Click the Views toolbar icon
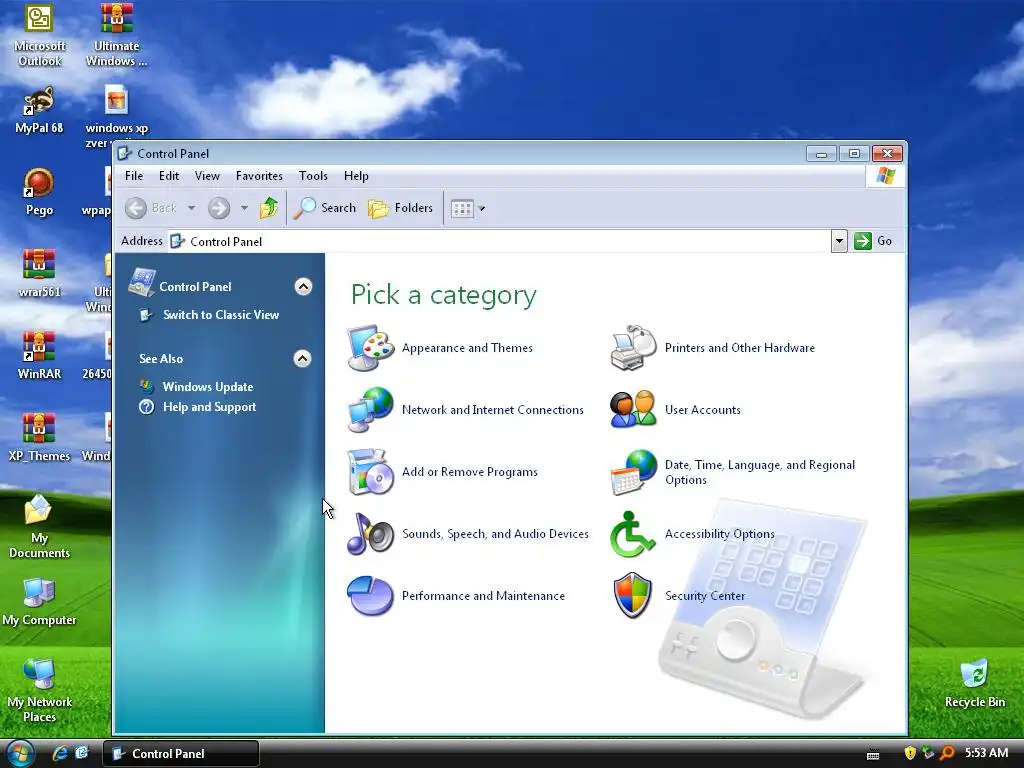This screenshot has height=768, width=1024. pos(462,208)
